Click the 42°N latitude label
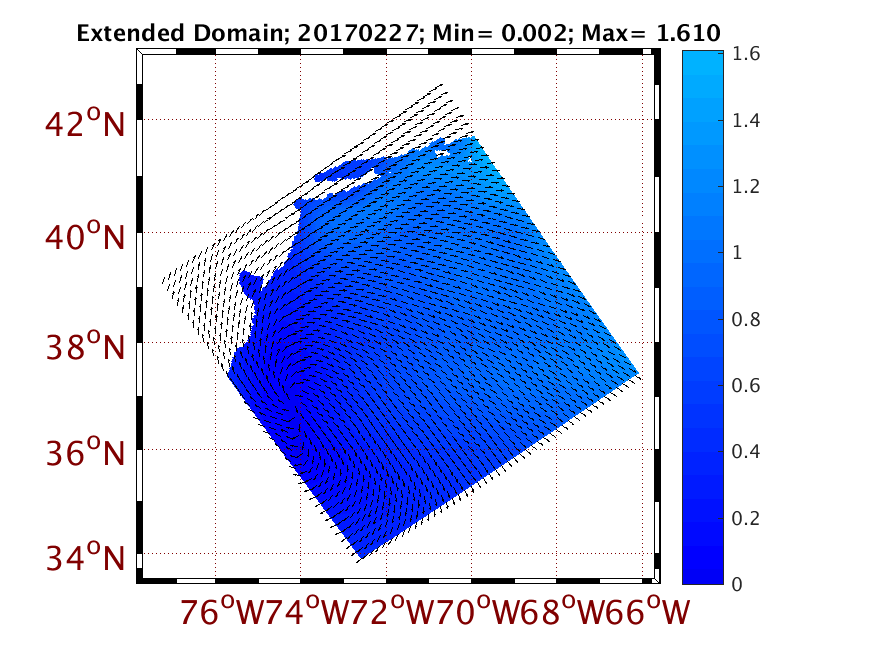 pos(84,124)
